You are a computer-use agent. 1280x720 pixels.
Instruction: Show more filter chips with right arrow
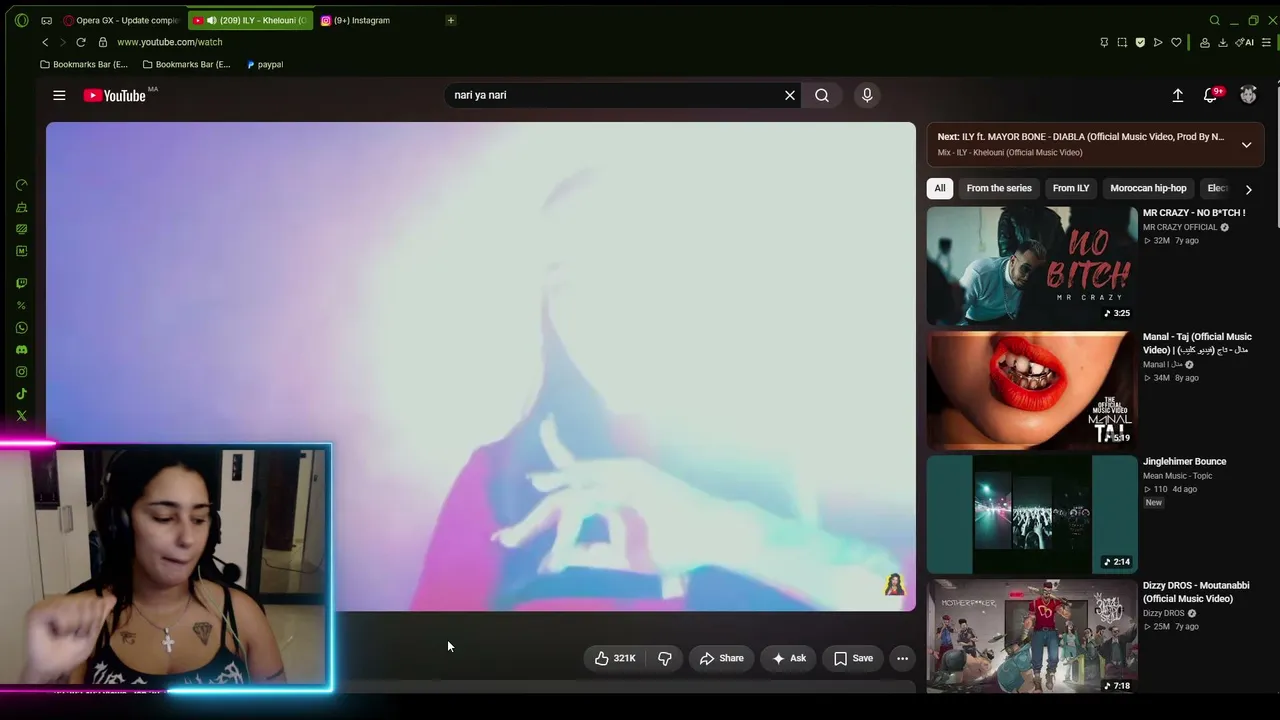[x=1248, y=189]
